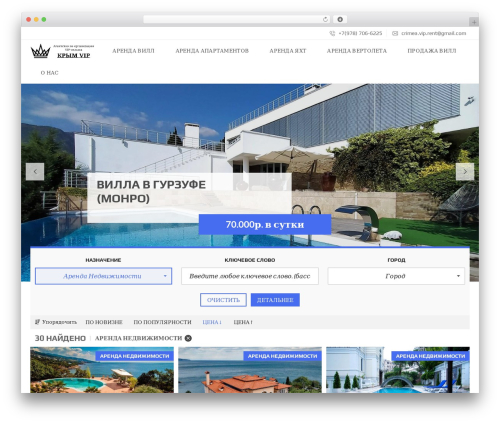Click the phone number +7(978) 706-6225
The height and width of the screenshot is (423, 500).
click(360, 33)
